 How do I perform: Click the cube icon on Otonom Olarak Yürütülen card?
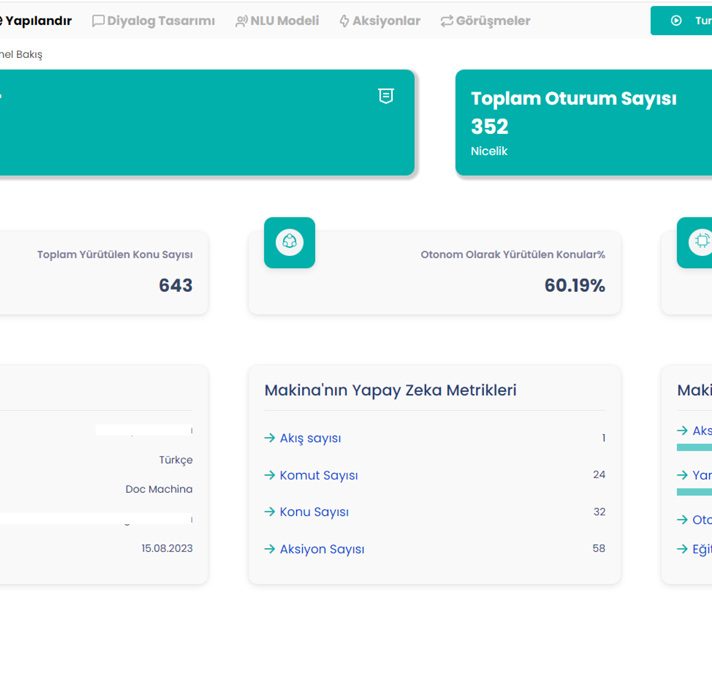(289, 242)
